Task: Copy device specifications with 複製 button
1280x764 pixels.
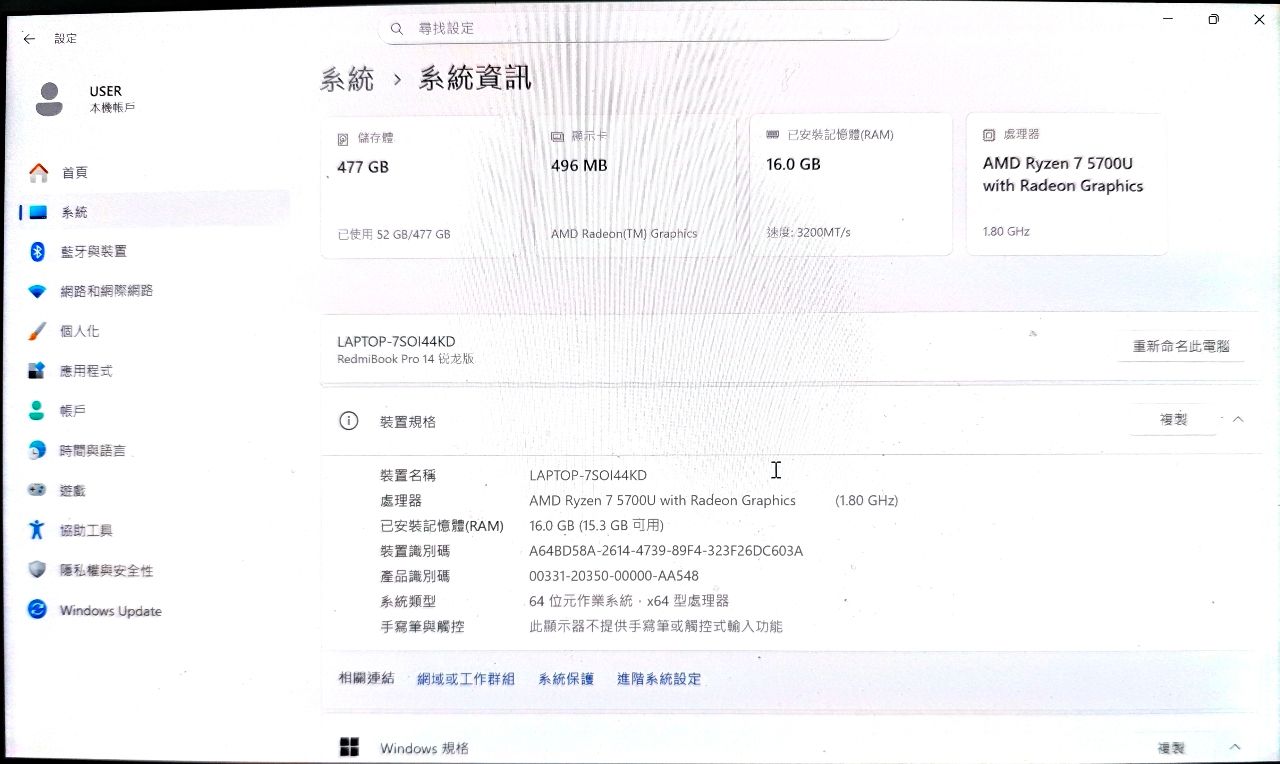Action: point(1173,420)
